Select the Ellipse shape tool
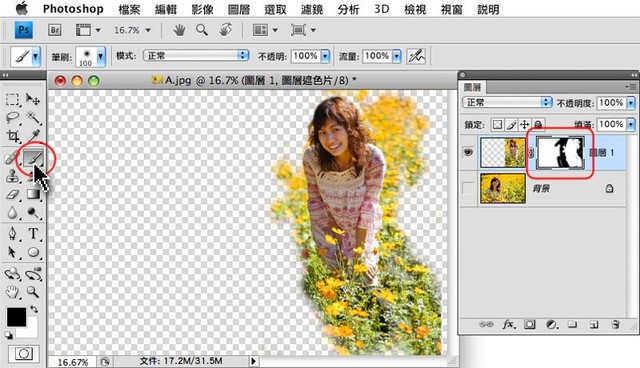This screenshot has height=368, width=640. 33,252
